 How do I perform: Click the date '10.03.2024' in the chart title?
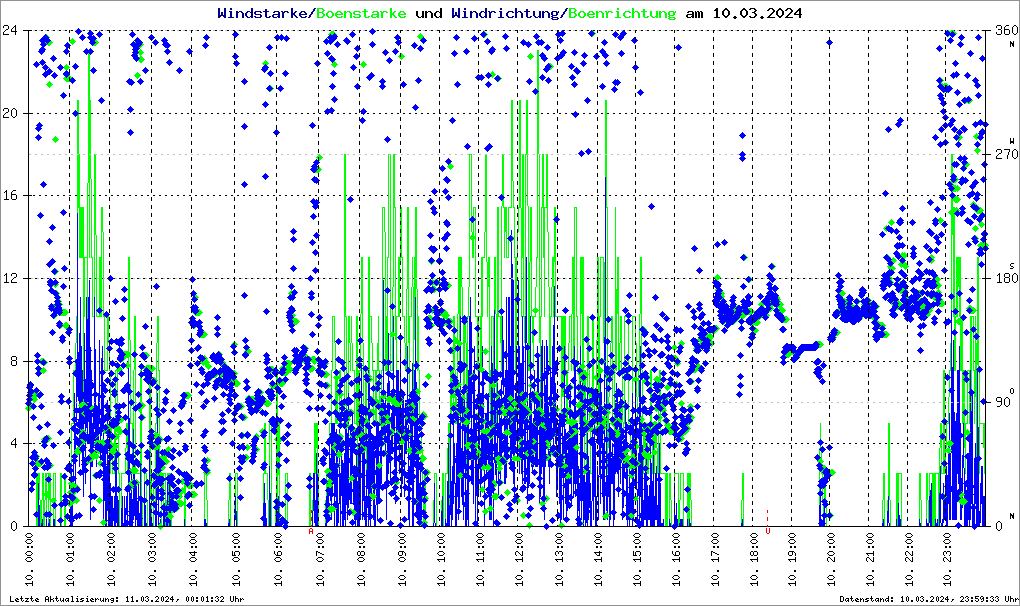click(756, 13)
